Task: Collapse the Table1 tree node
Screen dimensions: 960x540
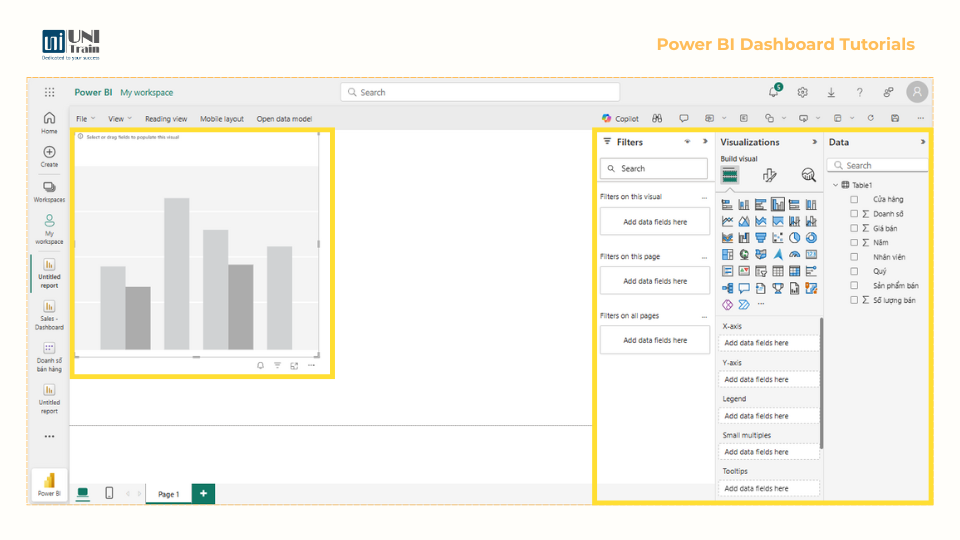Action: pos(836,185)
